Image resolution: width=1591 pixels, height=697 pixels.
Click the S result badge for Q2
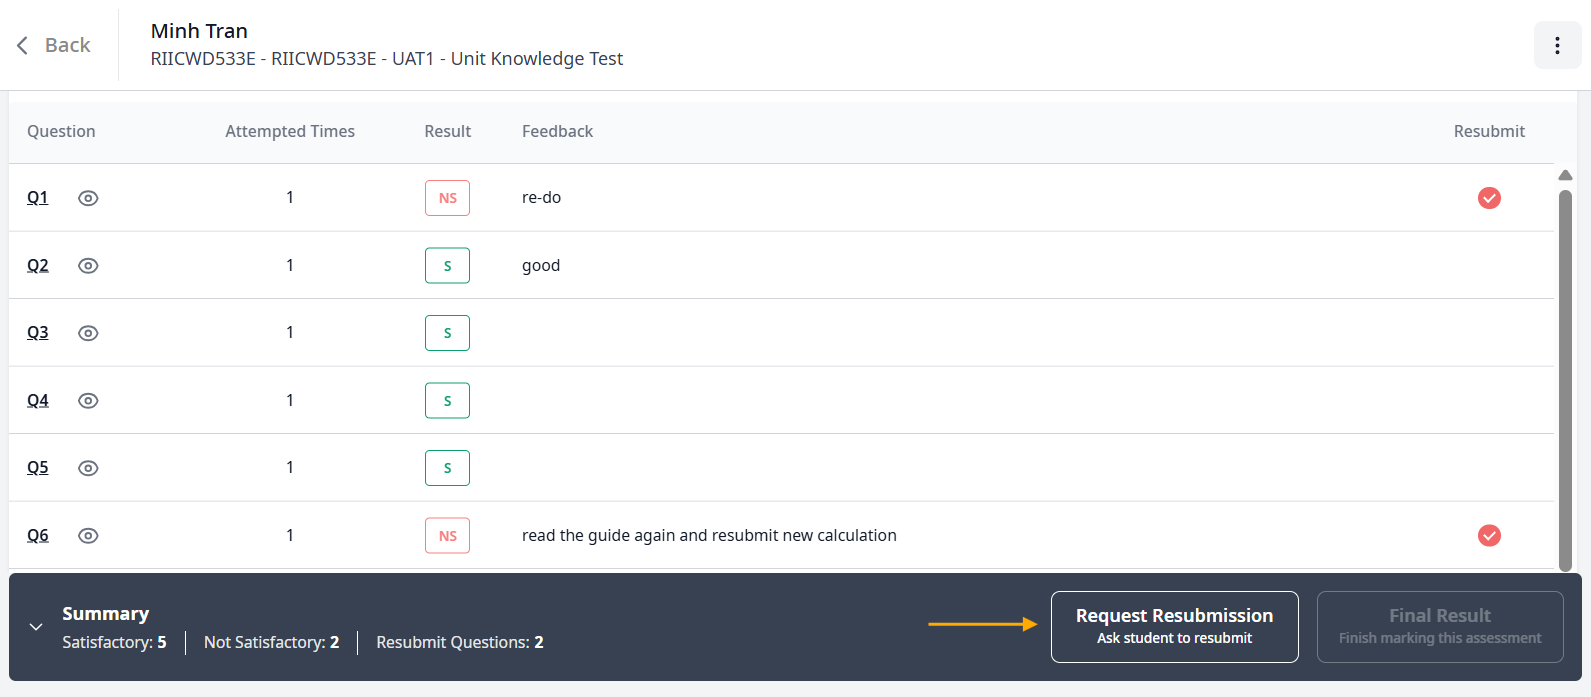click(x=447, y=266)
